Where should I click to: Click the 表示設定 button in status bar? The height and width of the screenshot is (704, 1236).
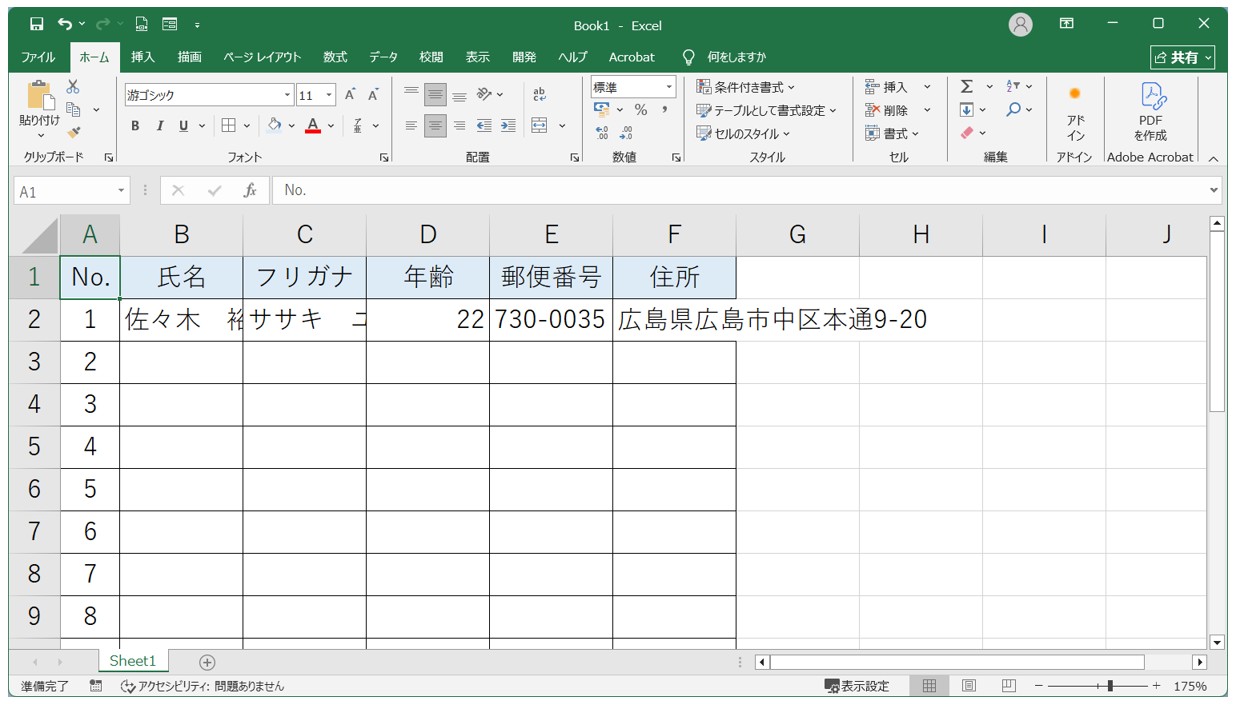pos(857,686)
